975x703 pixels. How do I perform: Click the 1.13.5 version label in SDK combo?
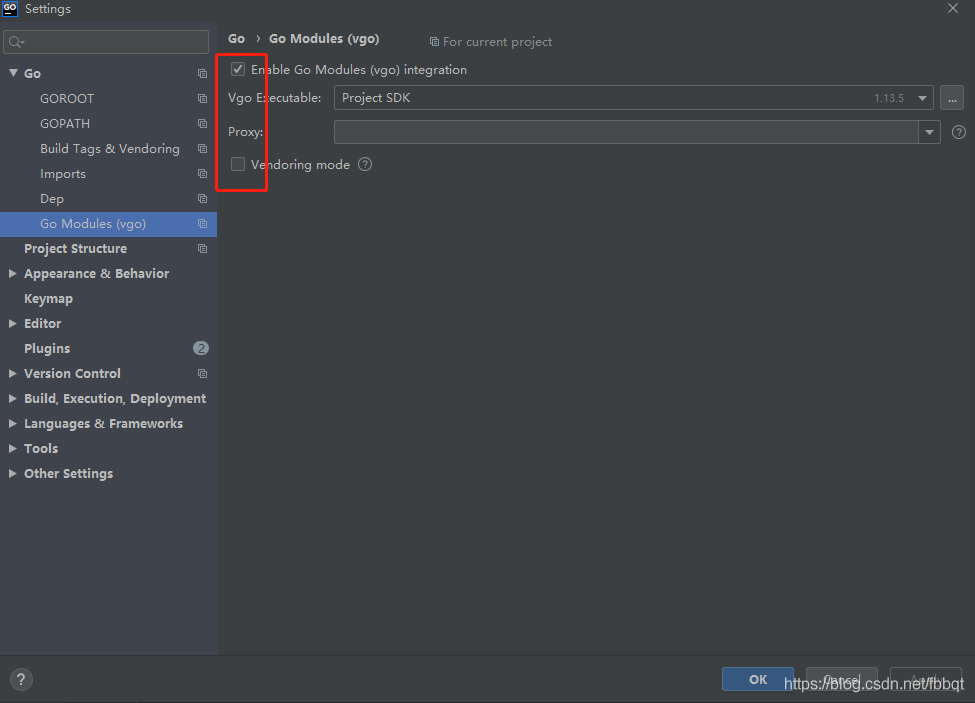(x=889, y=98)
